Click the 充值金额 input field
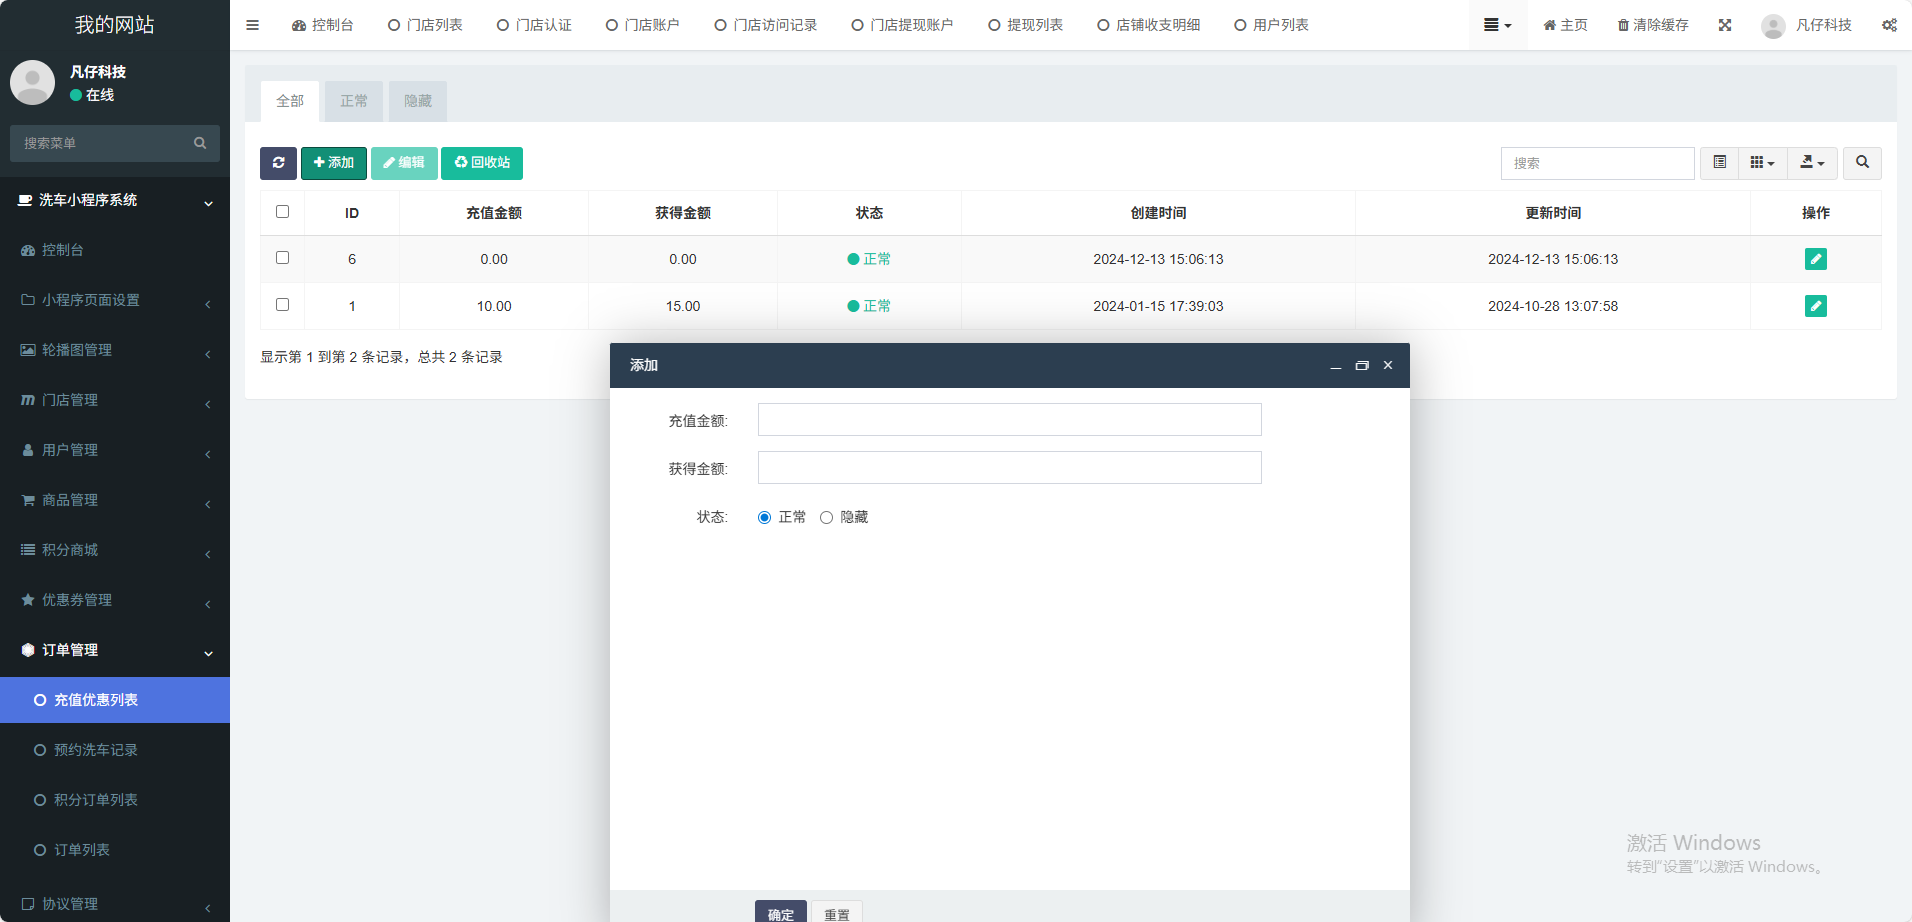Viewport: 1912px width, 922px height. pyautogui.click(x=1009, y=420)
